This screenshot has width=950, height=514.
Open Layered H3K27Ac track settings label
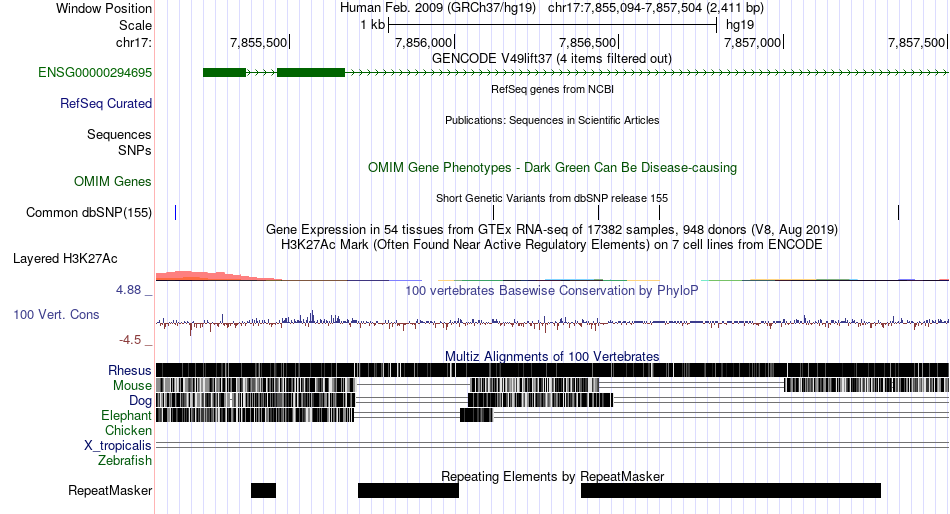pos(65,259)
